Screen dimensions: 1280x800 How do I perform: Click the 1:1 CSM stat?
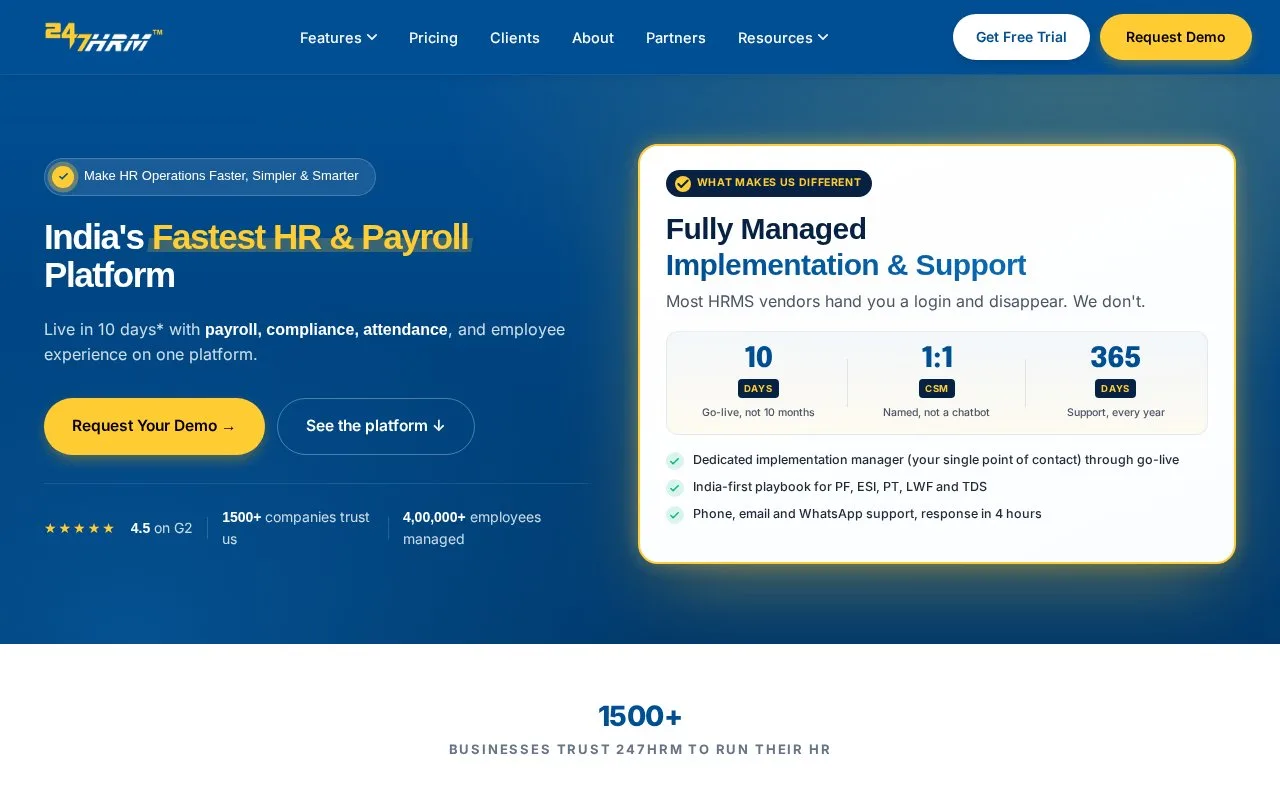click(x=937, y=382)
